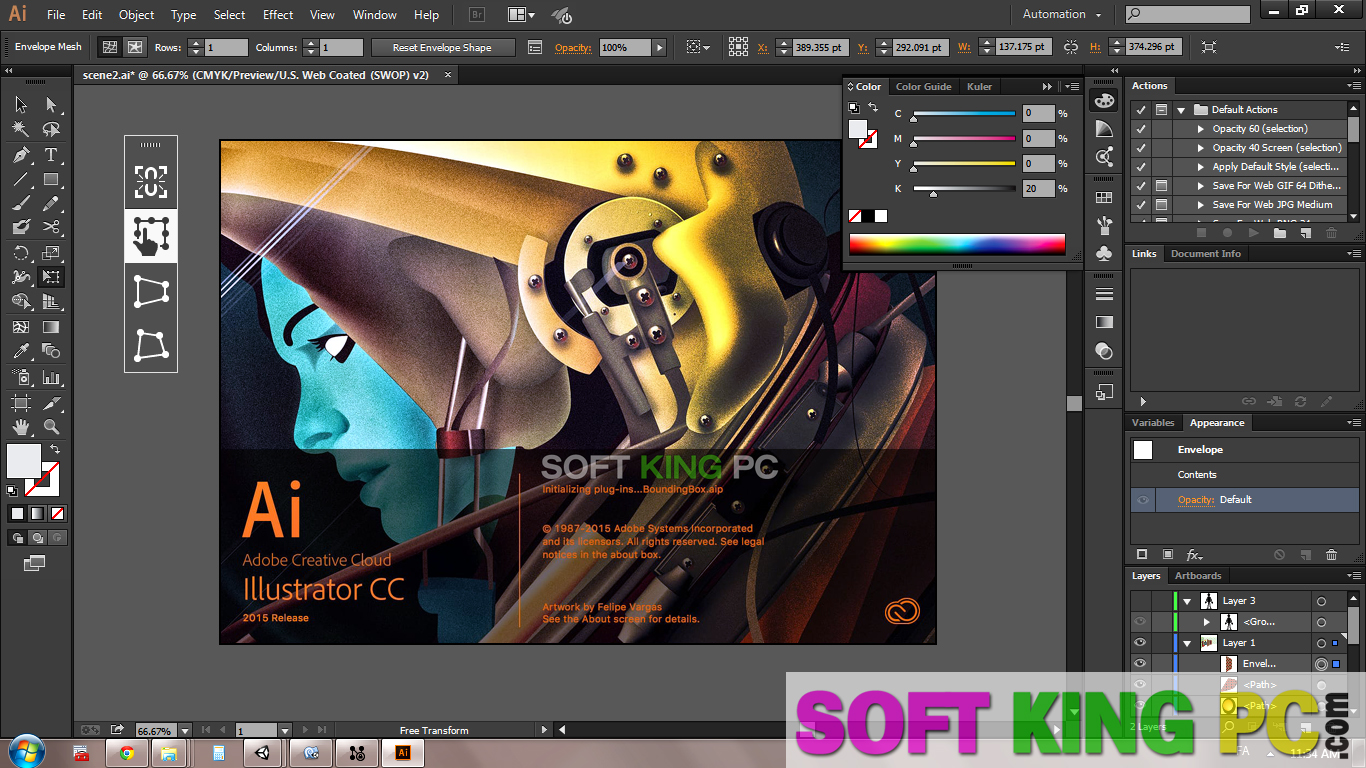The height and width of the screenshot is (768, 1366).
Task: Collapse the Default Actions folder
Action: coord(1181,110)
